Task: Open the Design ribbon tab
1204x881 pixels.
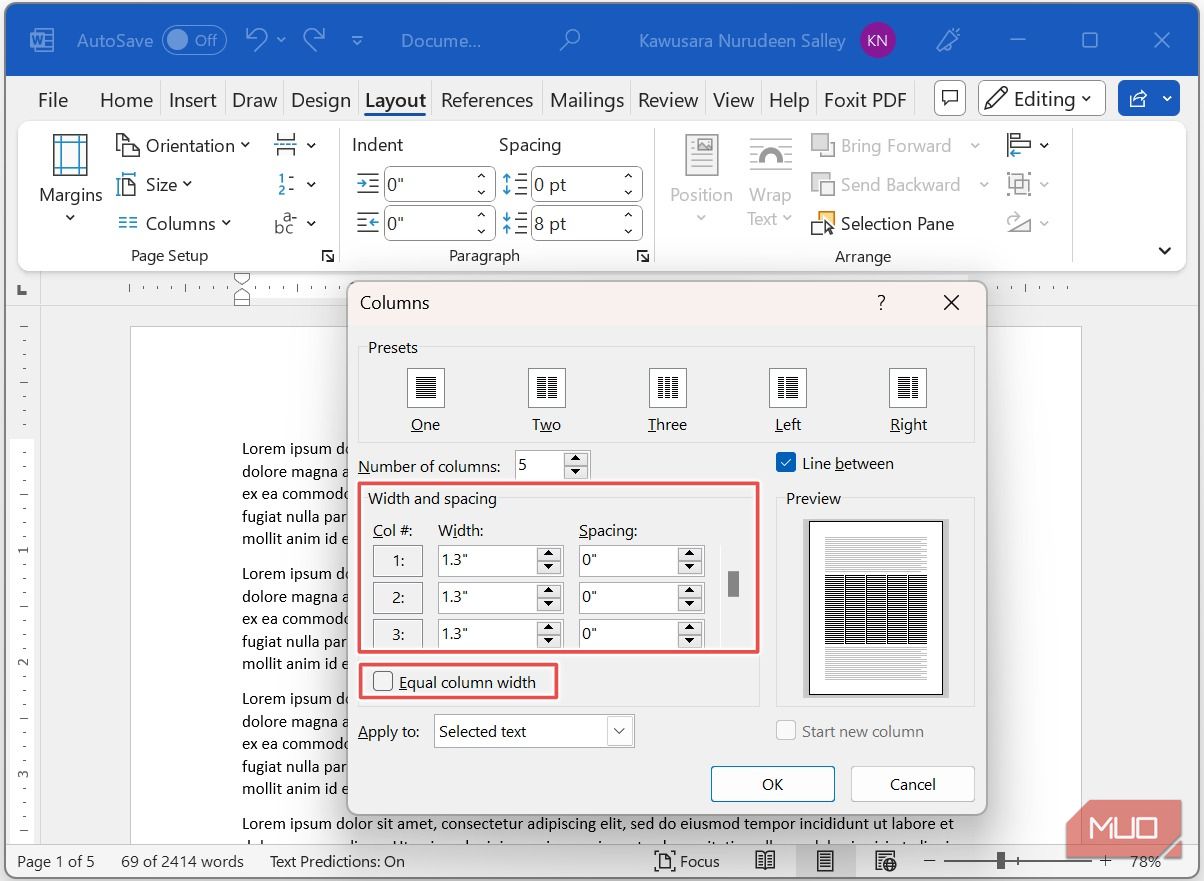Action: tap(320, 100)
